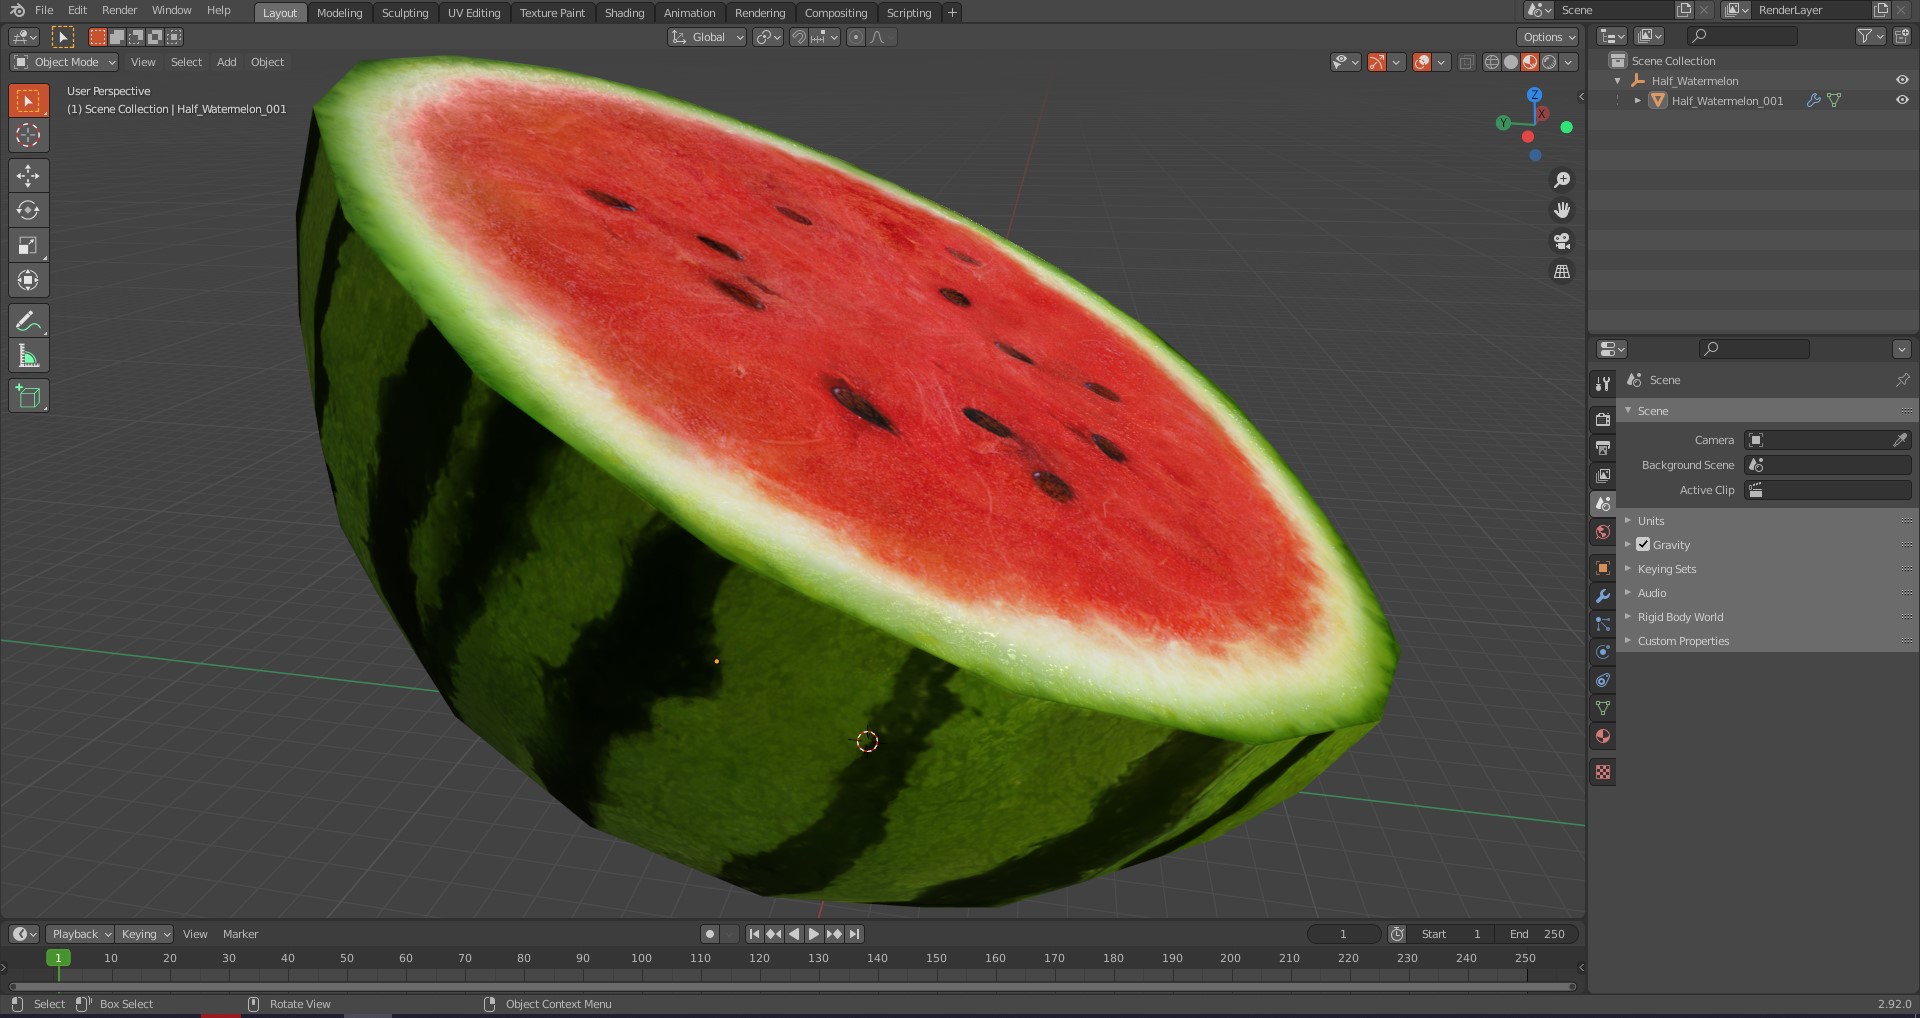Image resolution: width=1920 pixels, height=1018 pixels.
Task: Toggle viewport gizmos display
Action: (1377, 62)
